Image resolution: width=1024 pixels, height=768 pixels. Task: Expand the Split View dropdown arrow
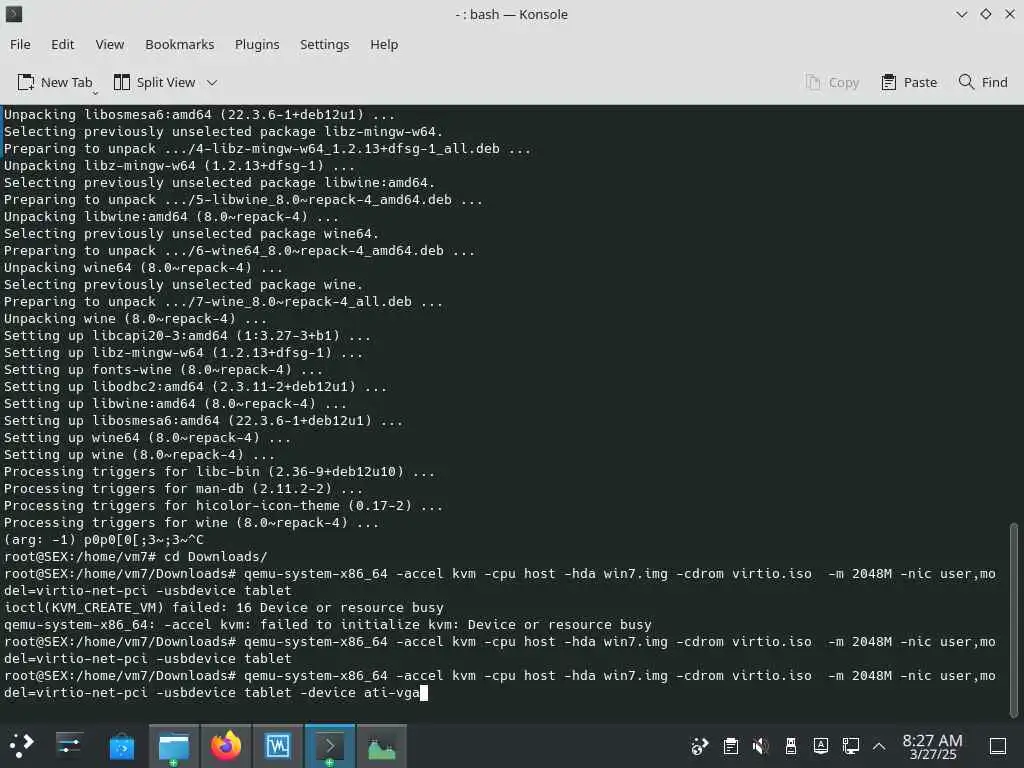click(212, 83)
